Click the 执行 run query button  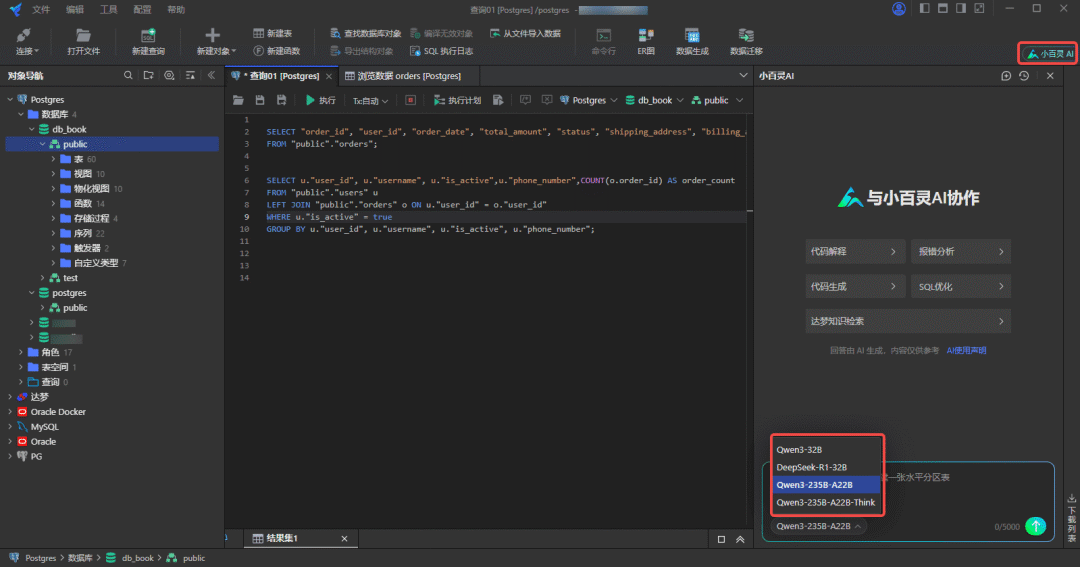pyautogui.click(x=320, y=101)
